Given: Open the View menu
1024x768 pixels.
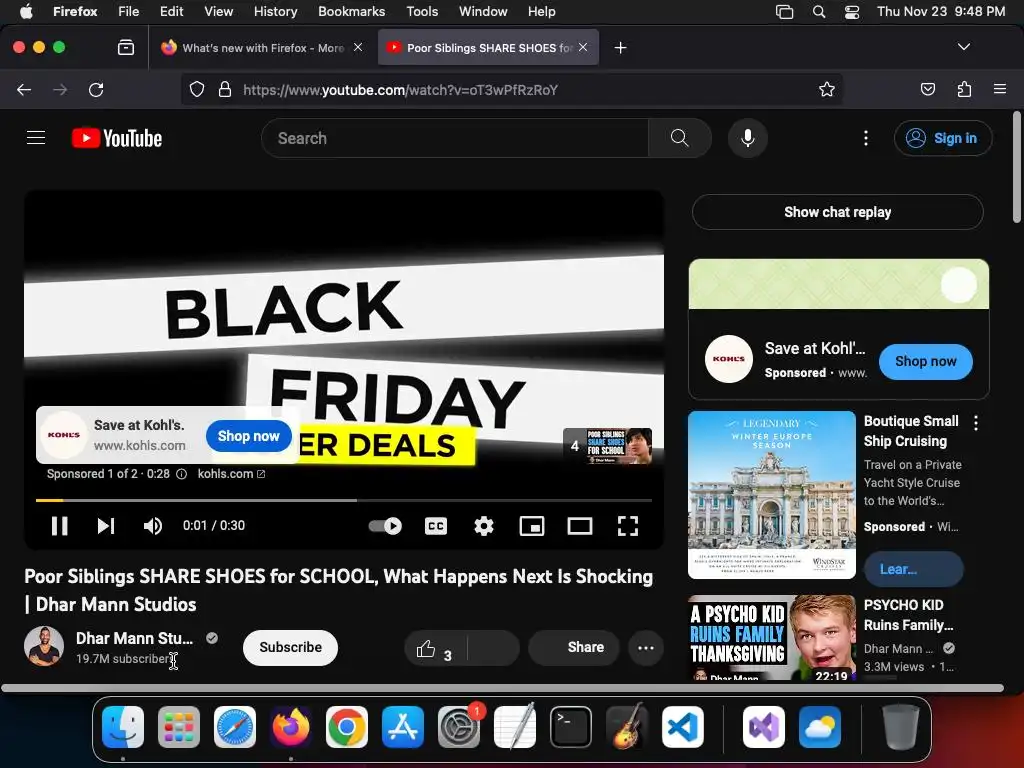Looking at the screenshot, I should (x=218, y=11).
